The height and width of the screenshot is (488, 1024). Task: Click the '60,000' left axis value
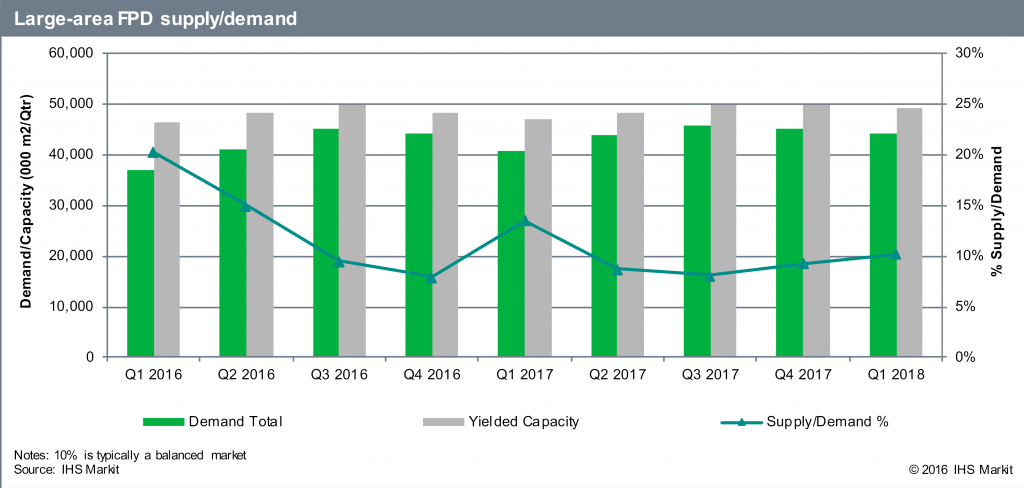click(x=72, y=54)
